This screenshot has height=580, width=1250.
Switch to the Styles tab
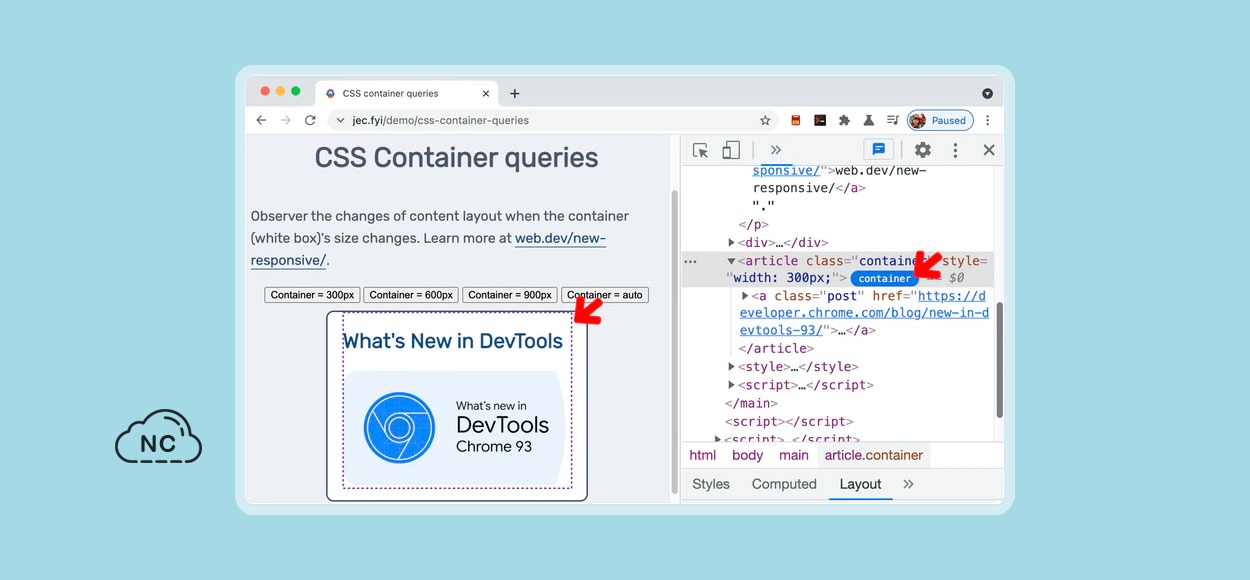point(711,484)
